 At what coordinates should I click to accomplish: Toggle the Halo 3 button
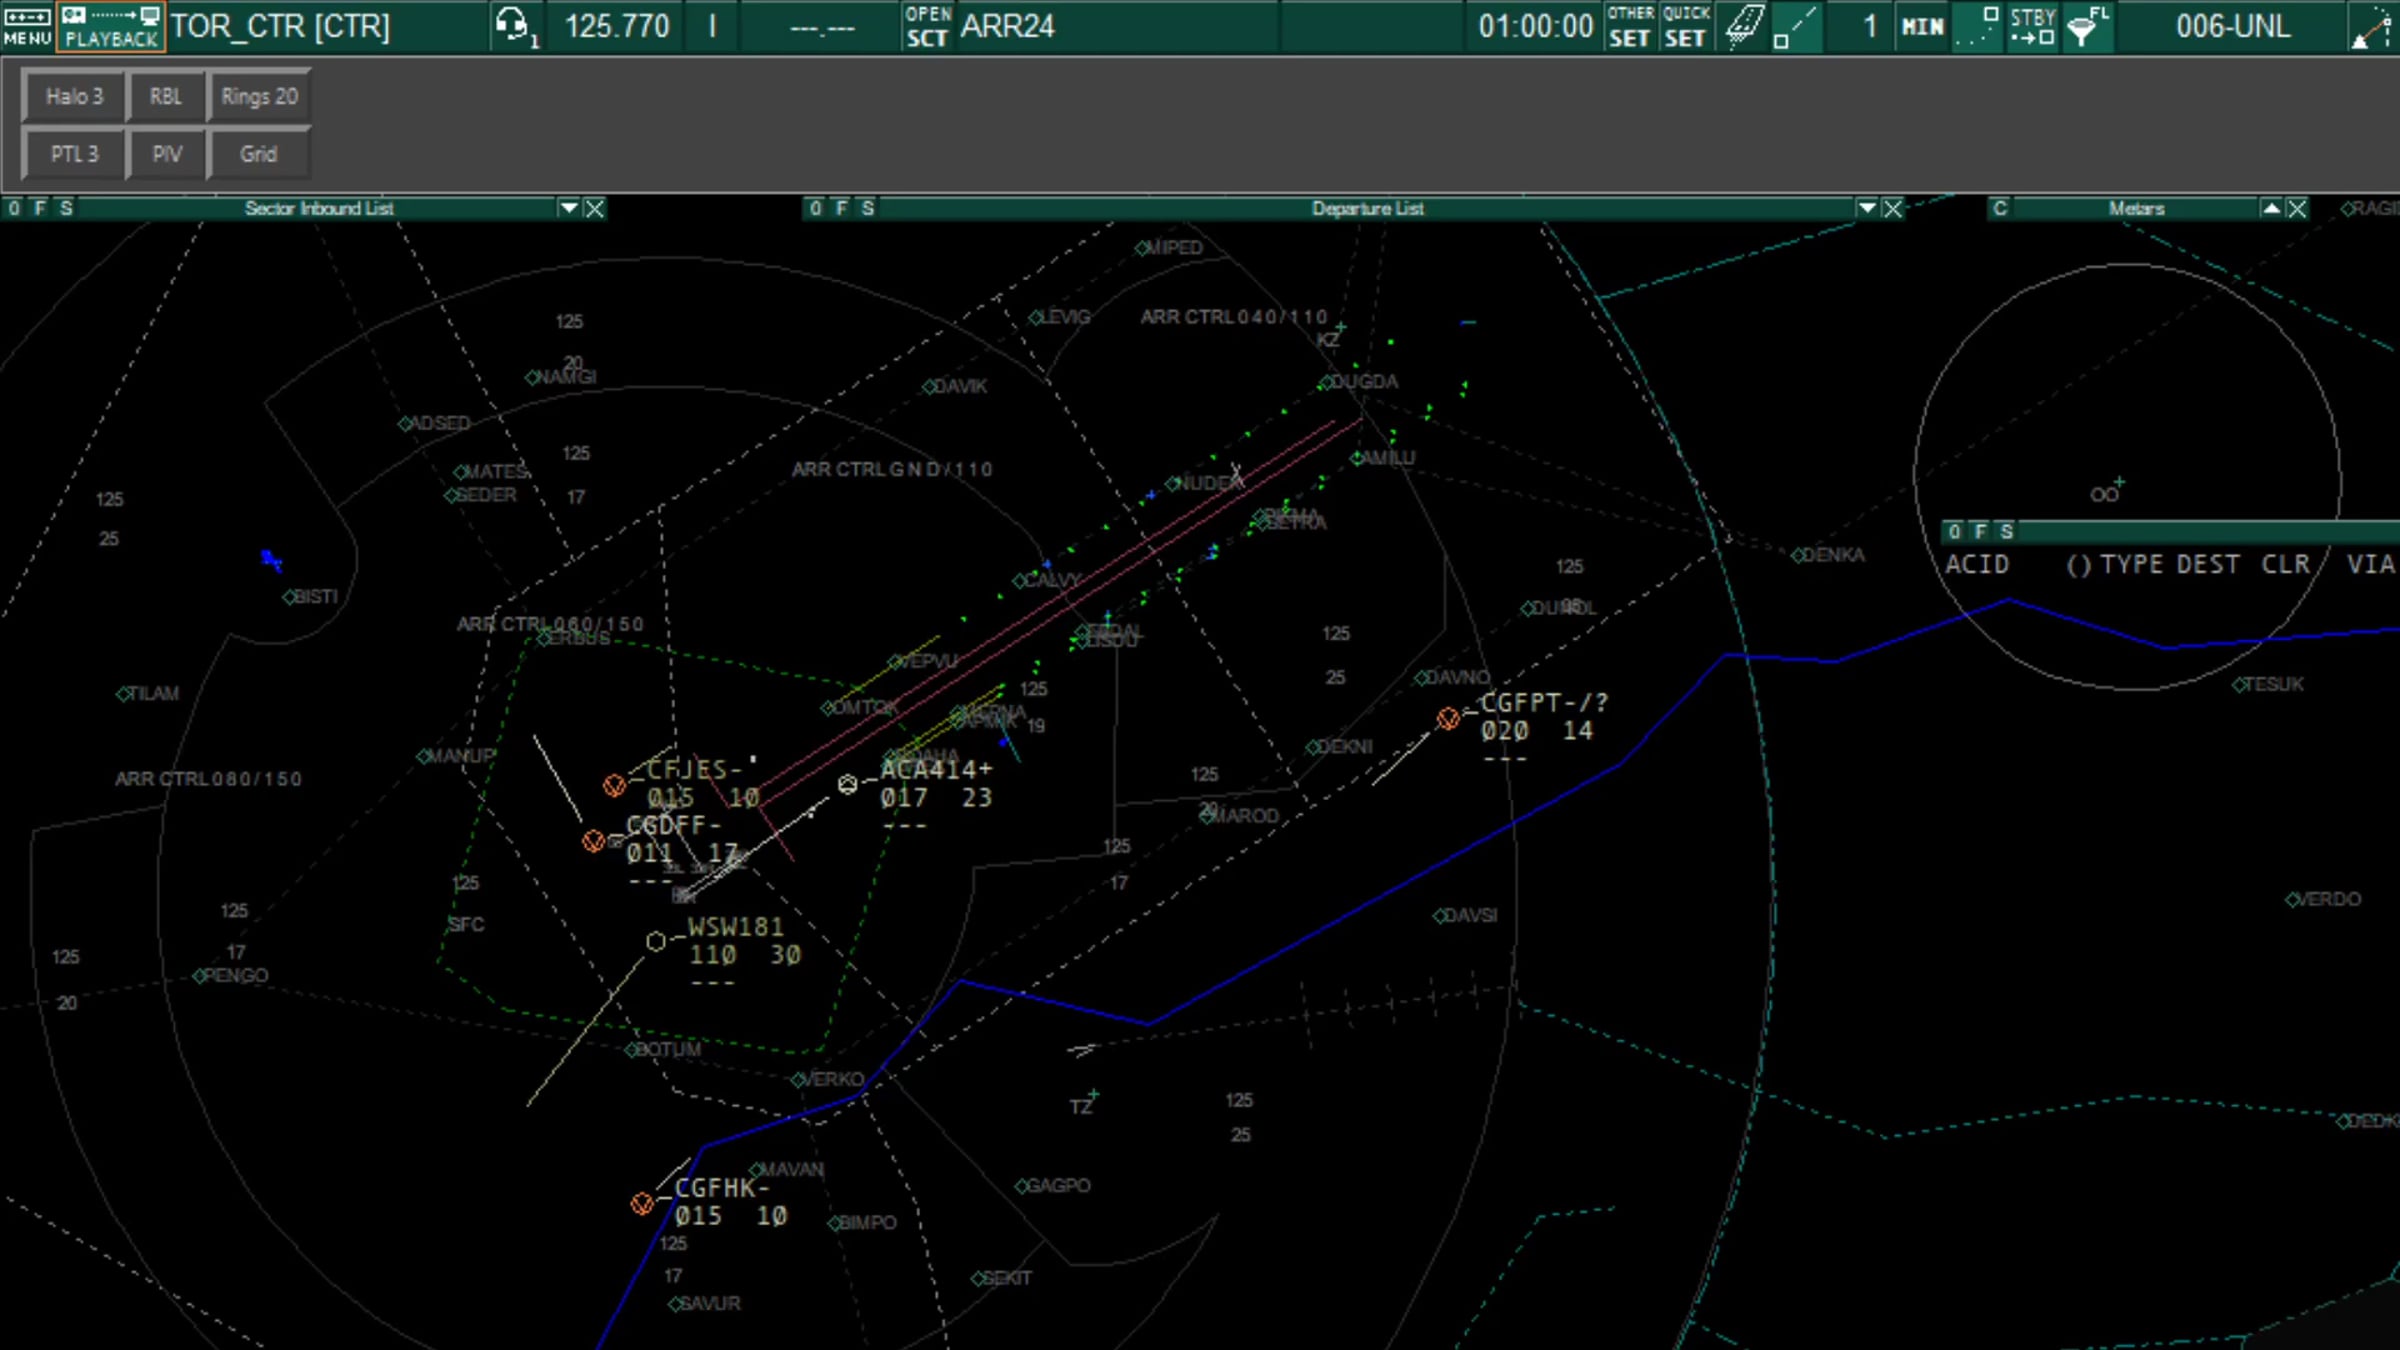point(74,97)
